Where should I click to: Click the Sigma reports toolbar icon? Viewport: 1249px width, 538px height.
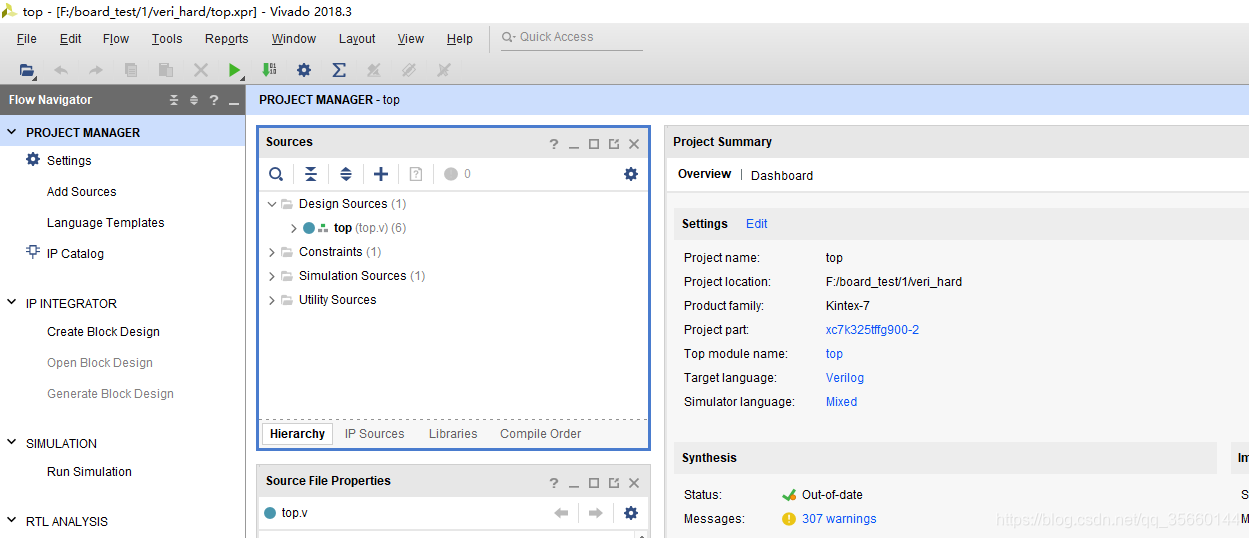point(339,70)
